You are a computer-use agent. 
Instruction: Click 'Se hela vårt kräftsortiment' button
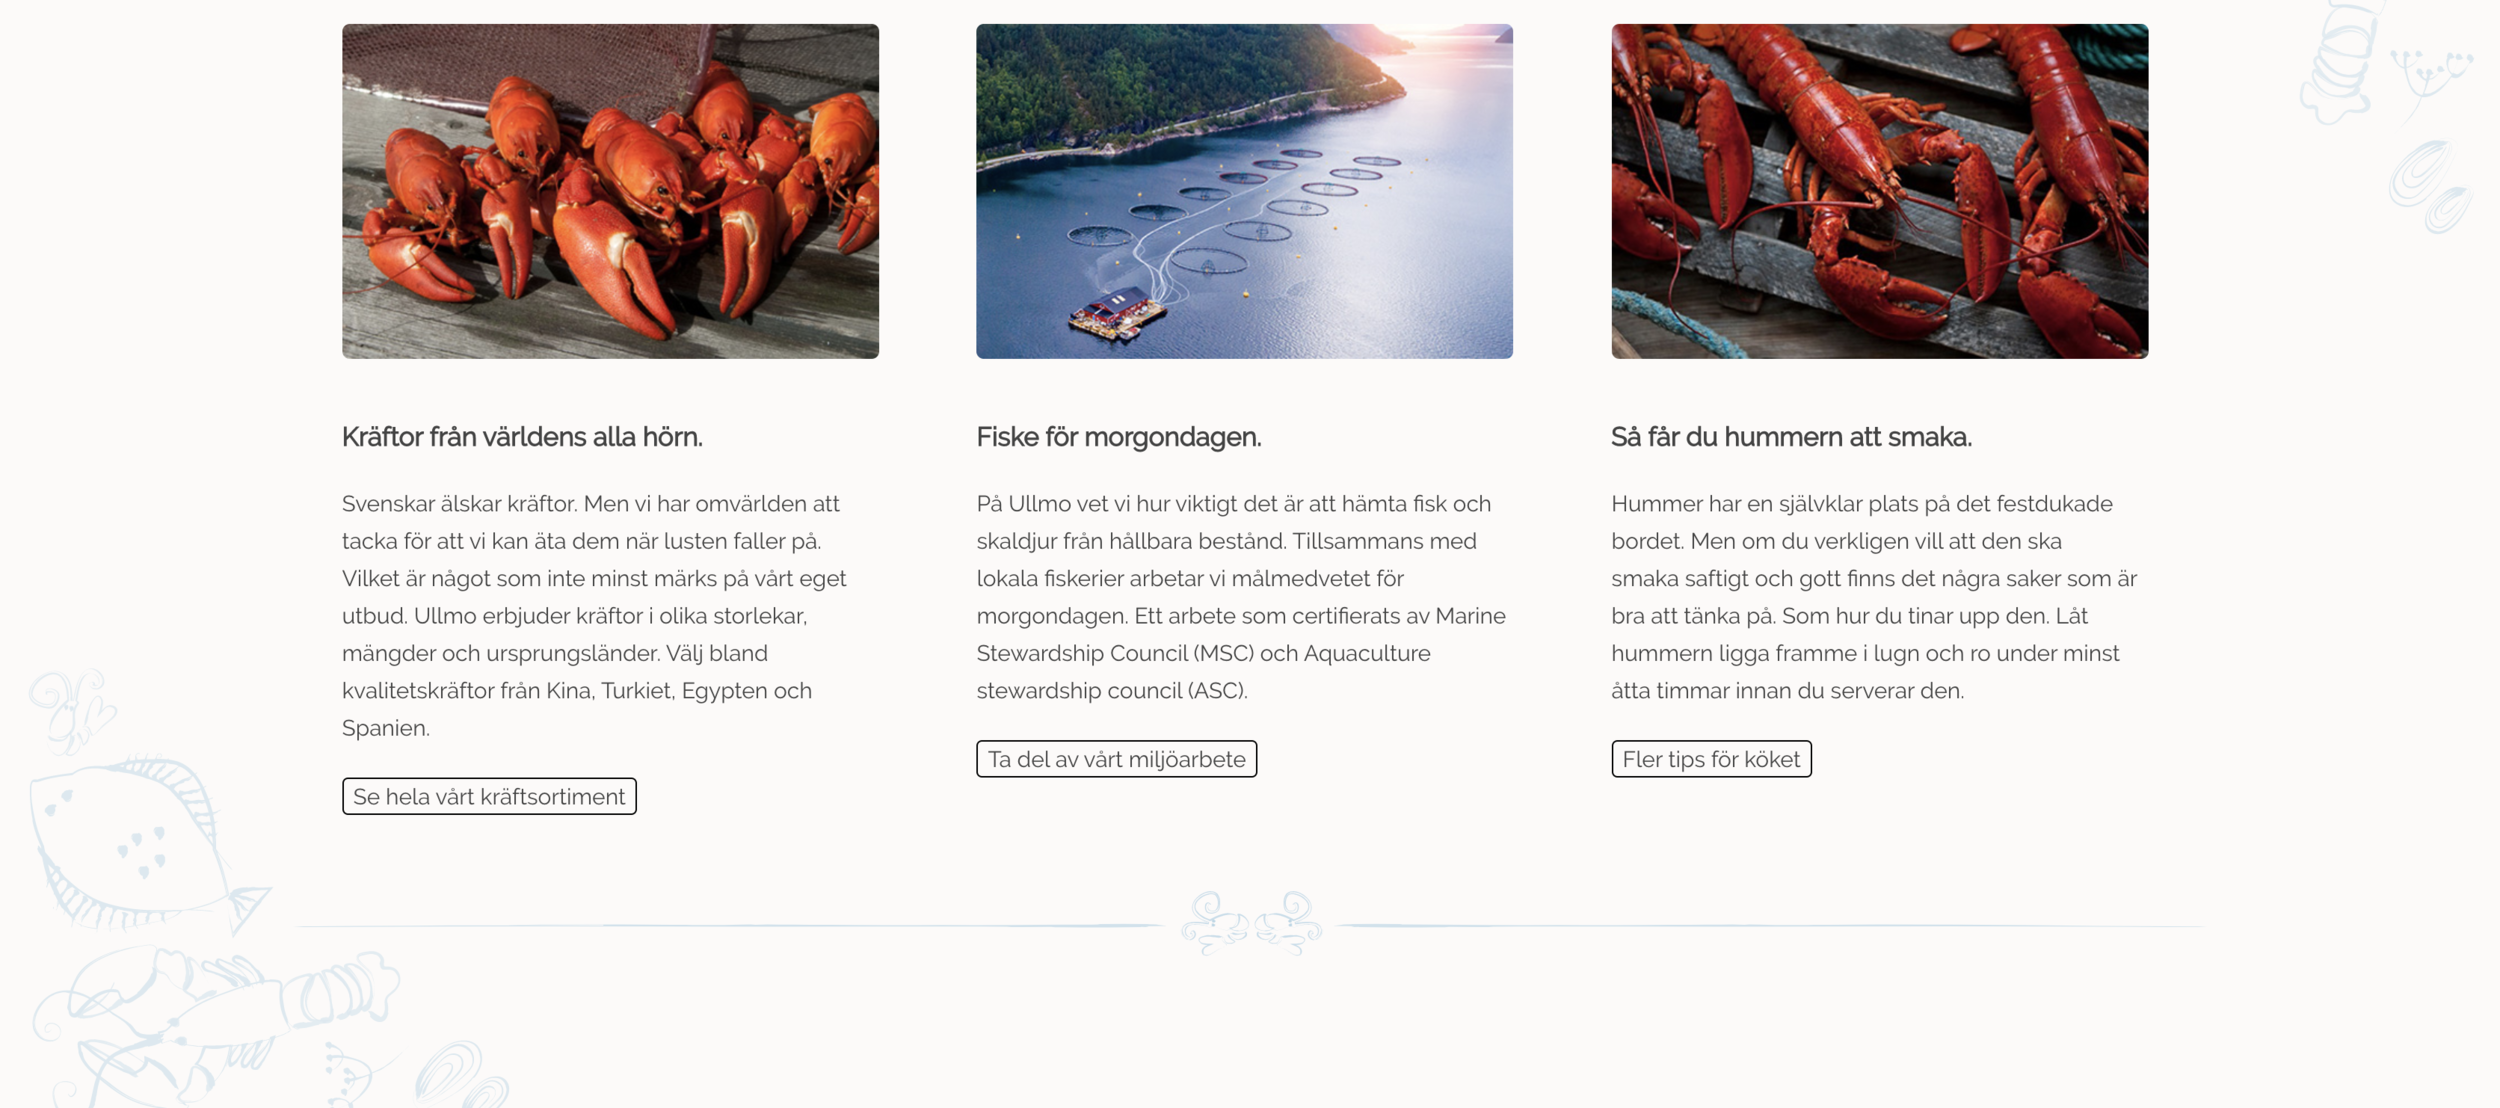pyautogui.click(x=489, y=796)
